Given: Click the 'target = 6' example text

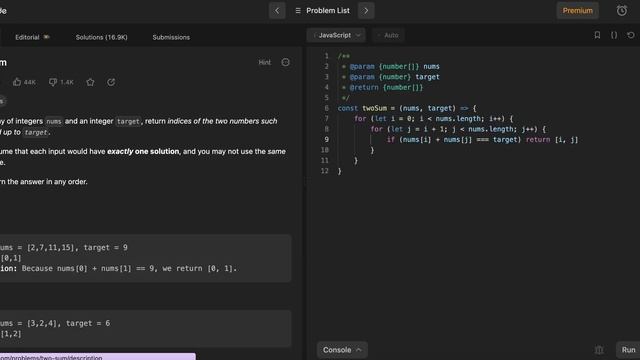Looking at the screenshot, I should tap(88, 323).
